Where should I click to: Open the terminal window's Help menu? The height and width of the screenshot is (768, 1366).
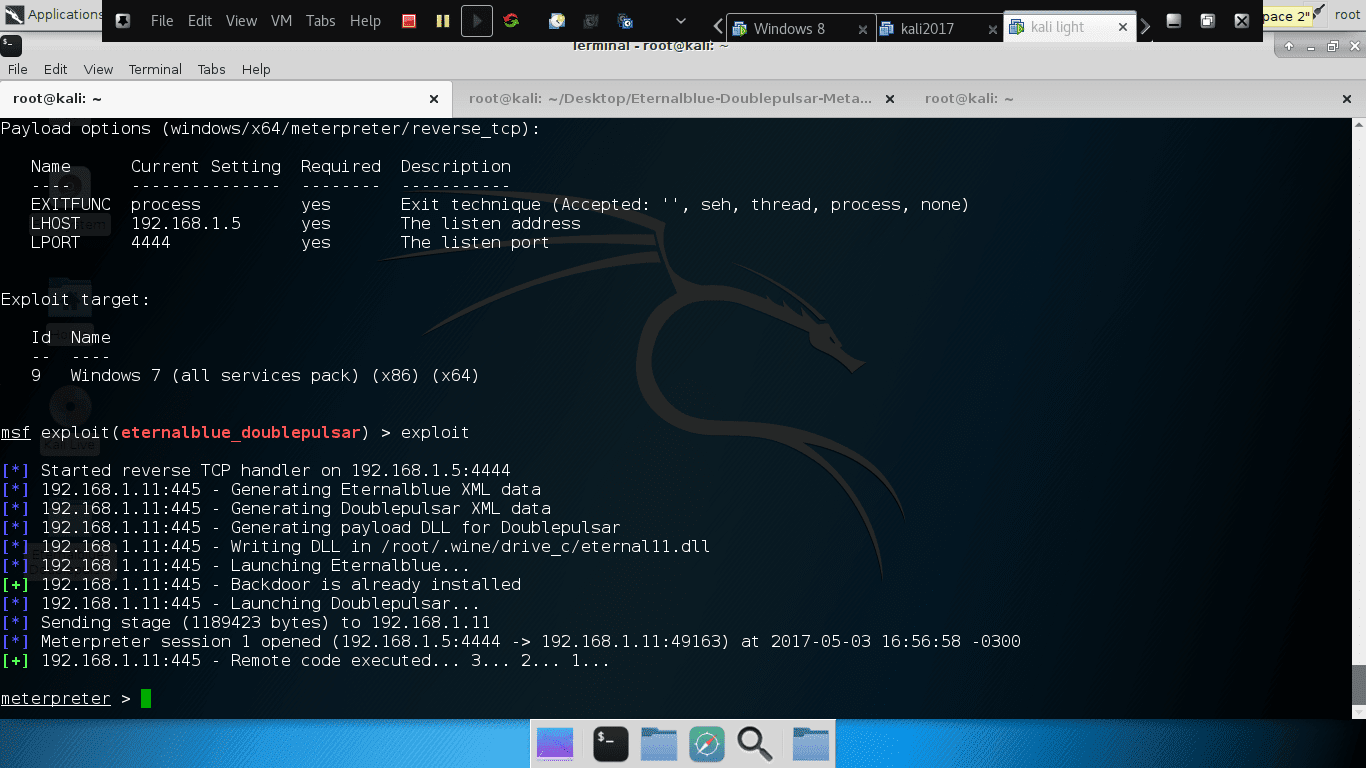pyautogui.click(x=256, y=69)
